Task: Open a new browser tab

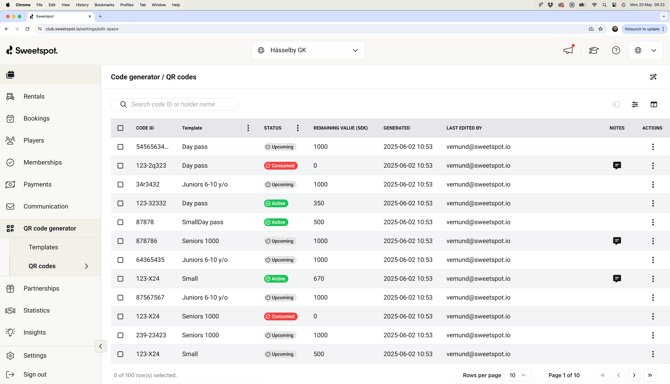Action: 100,16
